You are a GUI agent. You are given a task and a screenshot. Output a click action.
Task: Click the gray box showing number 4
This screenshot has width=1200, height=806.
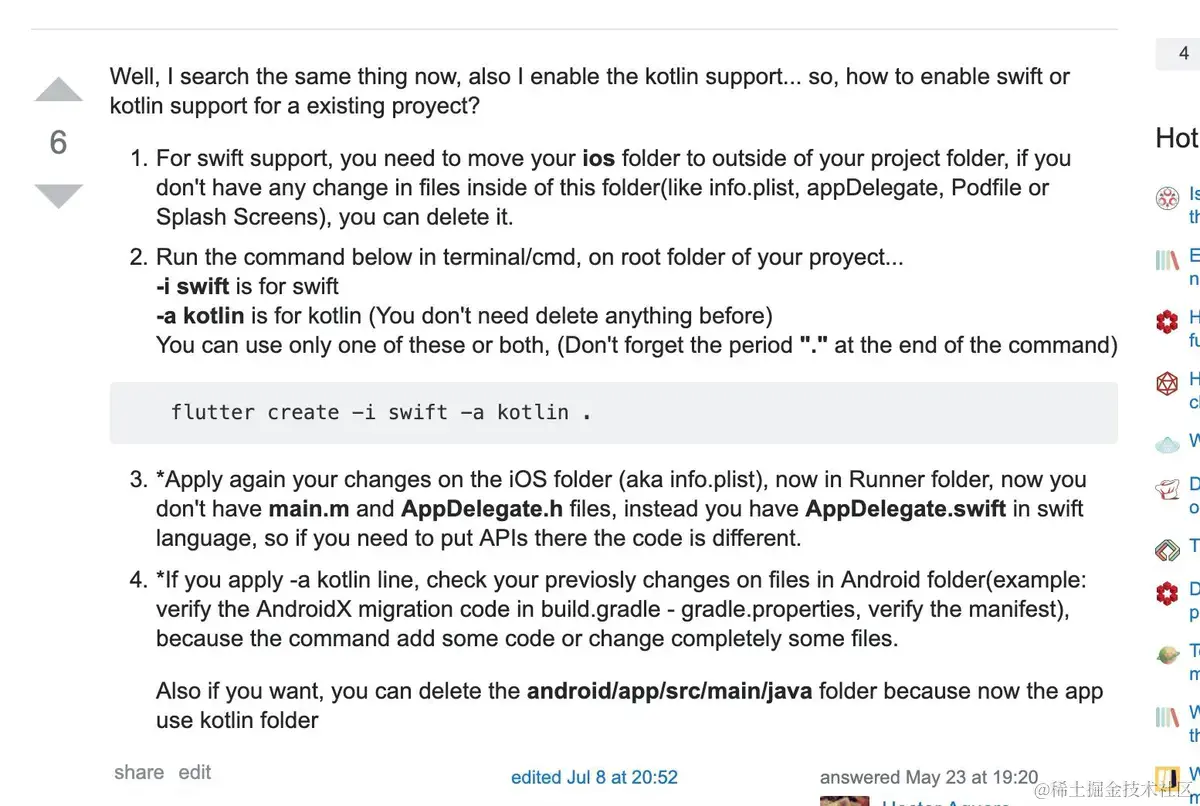pyautogui.click(x=1180, y=53)
